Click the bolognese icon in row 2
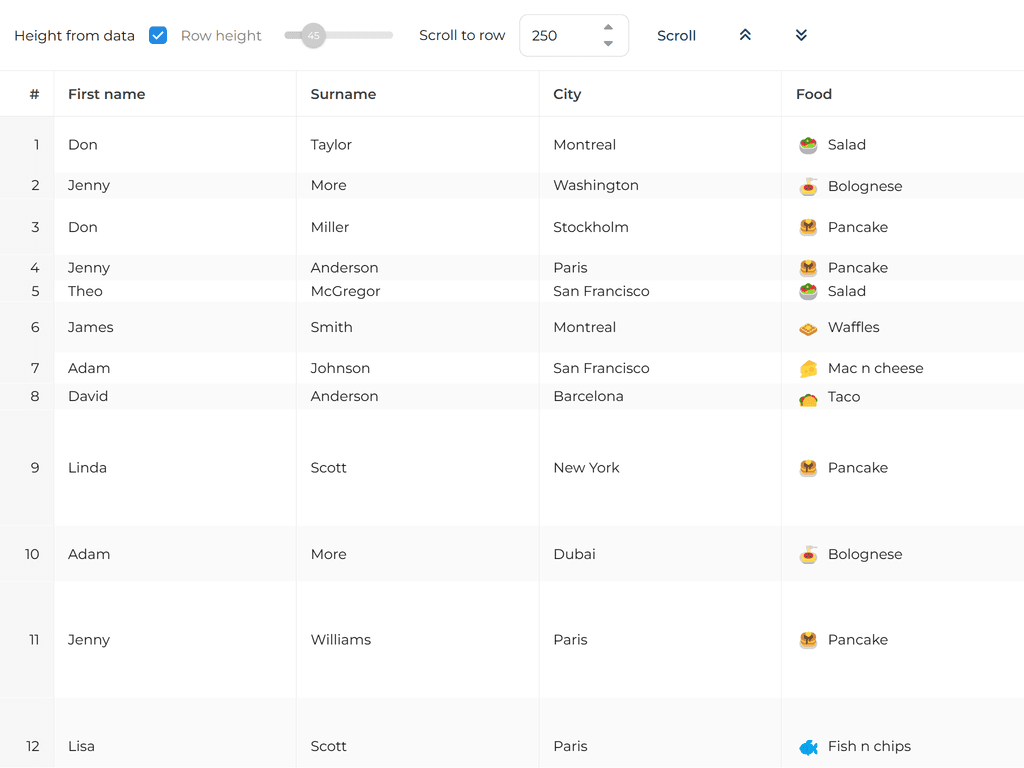This screenshot has height=768, width=1024. click(808, 186)
